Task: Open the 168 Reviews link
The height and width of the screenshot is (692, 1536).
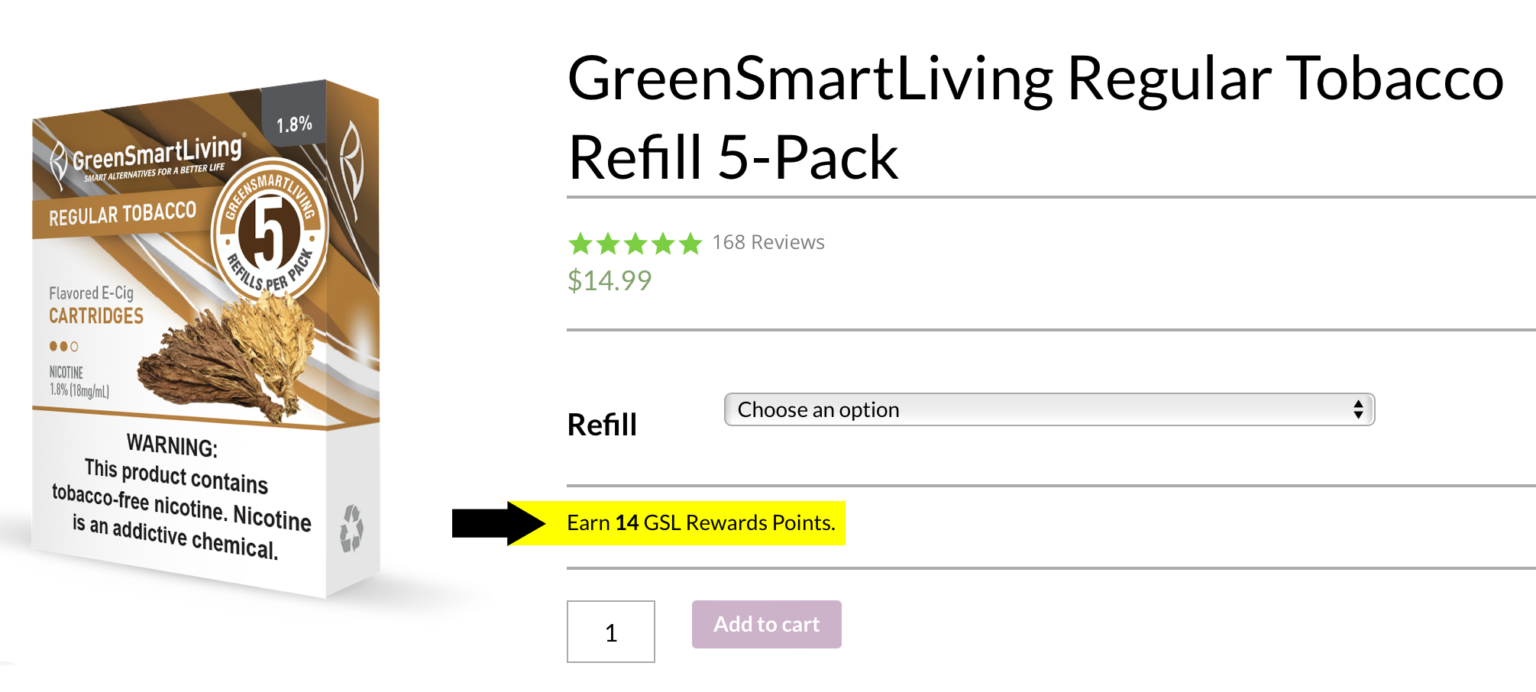Action: (768, 241)
